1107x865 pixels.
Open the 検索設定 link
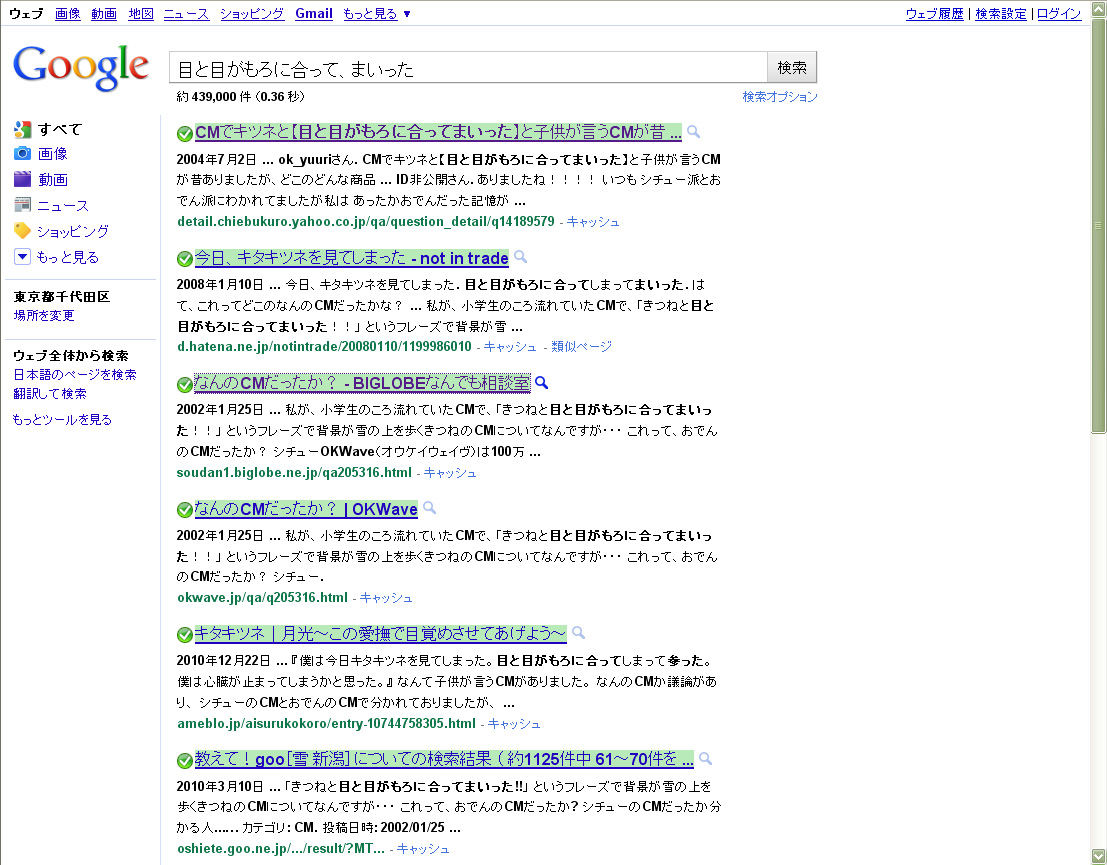pyautogui.click(x=1001, y=13)
